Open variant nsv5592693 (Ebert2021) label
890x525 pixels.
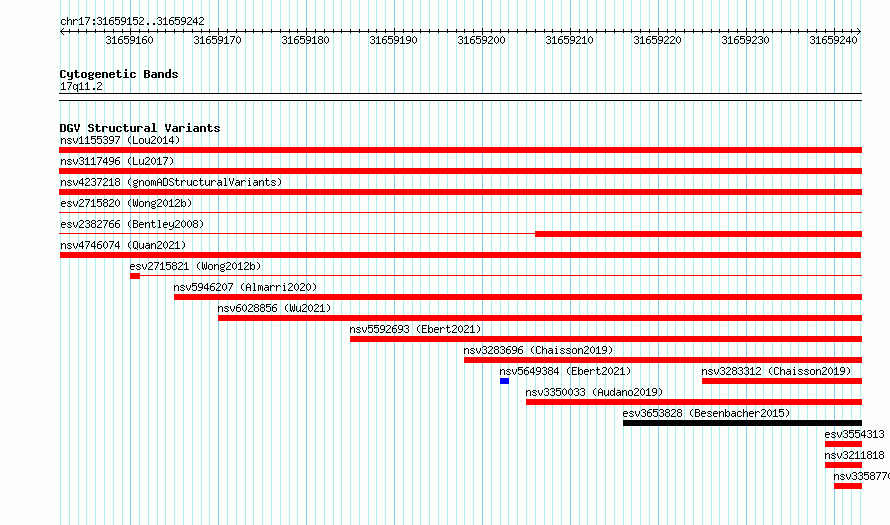click(x=415, y=329)
